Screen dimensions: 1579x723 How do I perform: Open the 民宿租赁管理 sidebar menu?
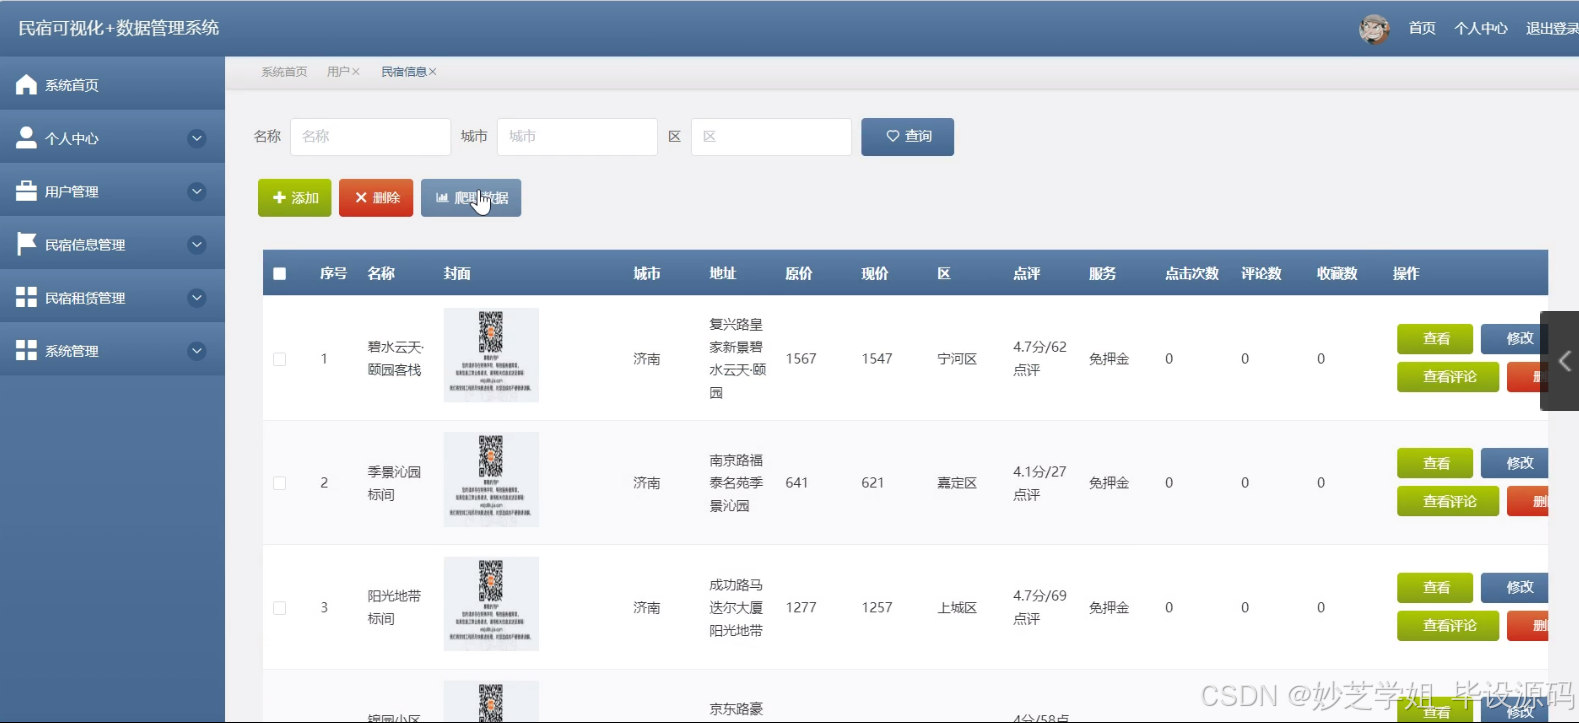[112, 296]
